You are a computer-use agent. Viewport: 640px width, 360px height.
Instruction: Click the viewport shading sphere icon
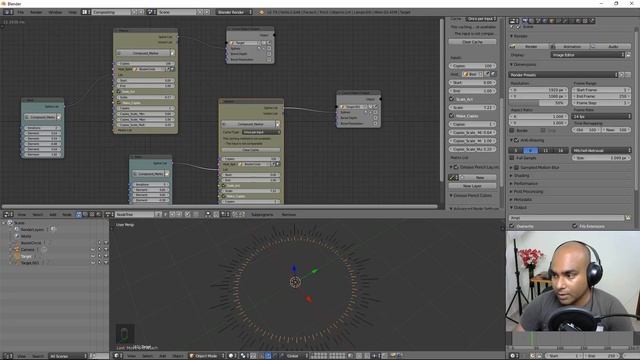coord(231,356)
